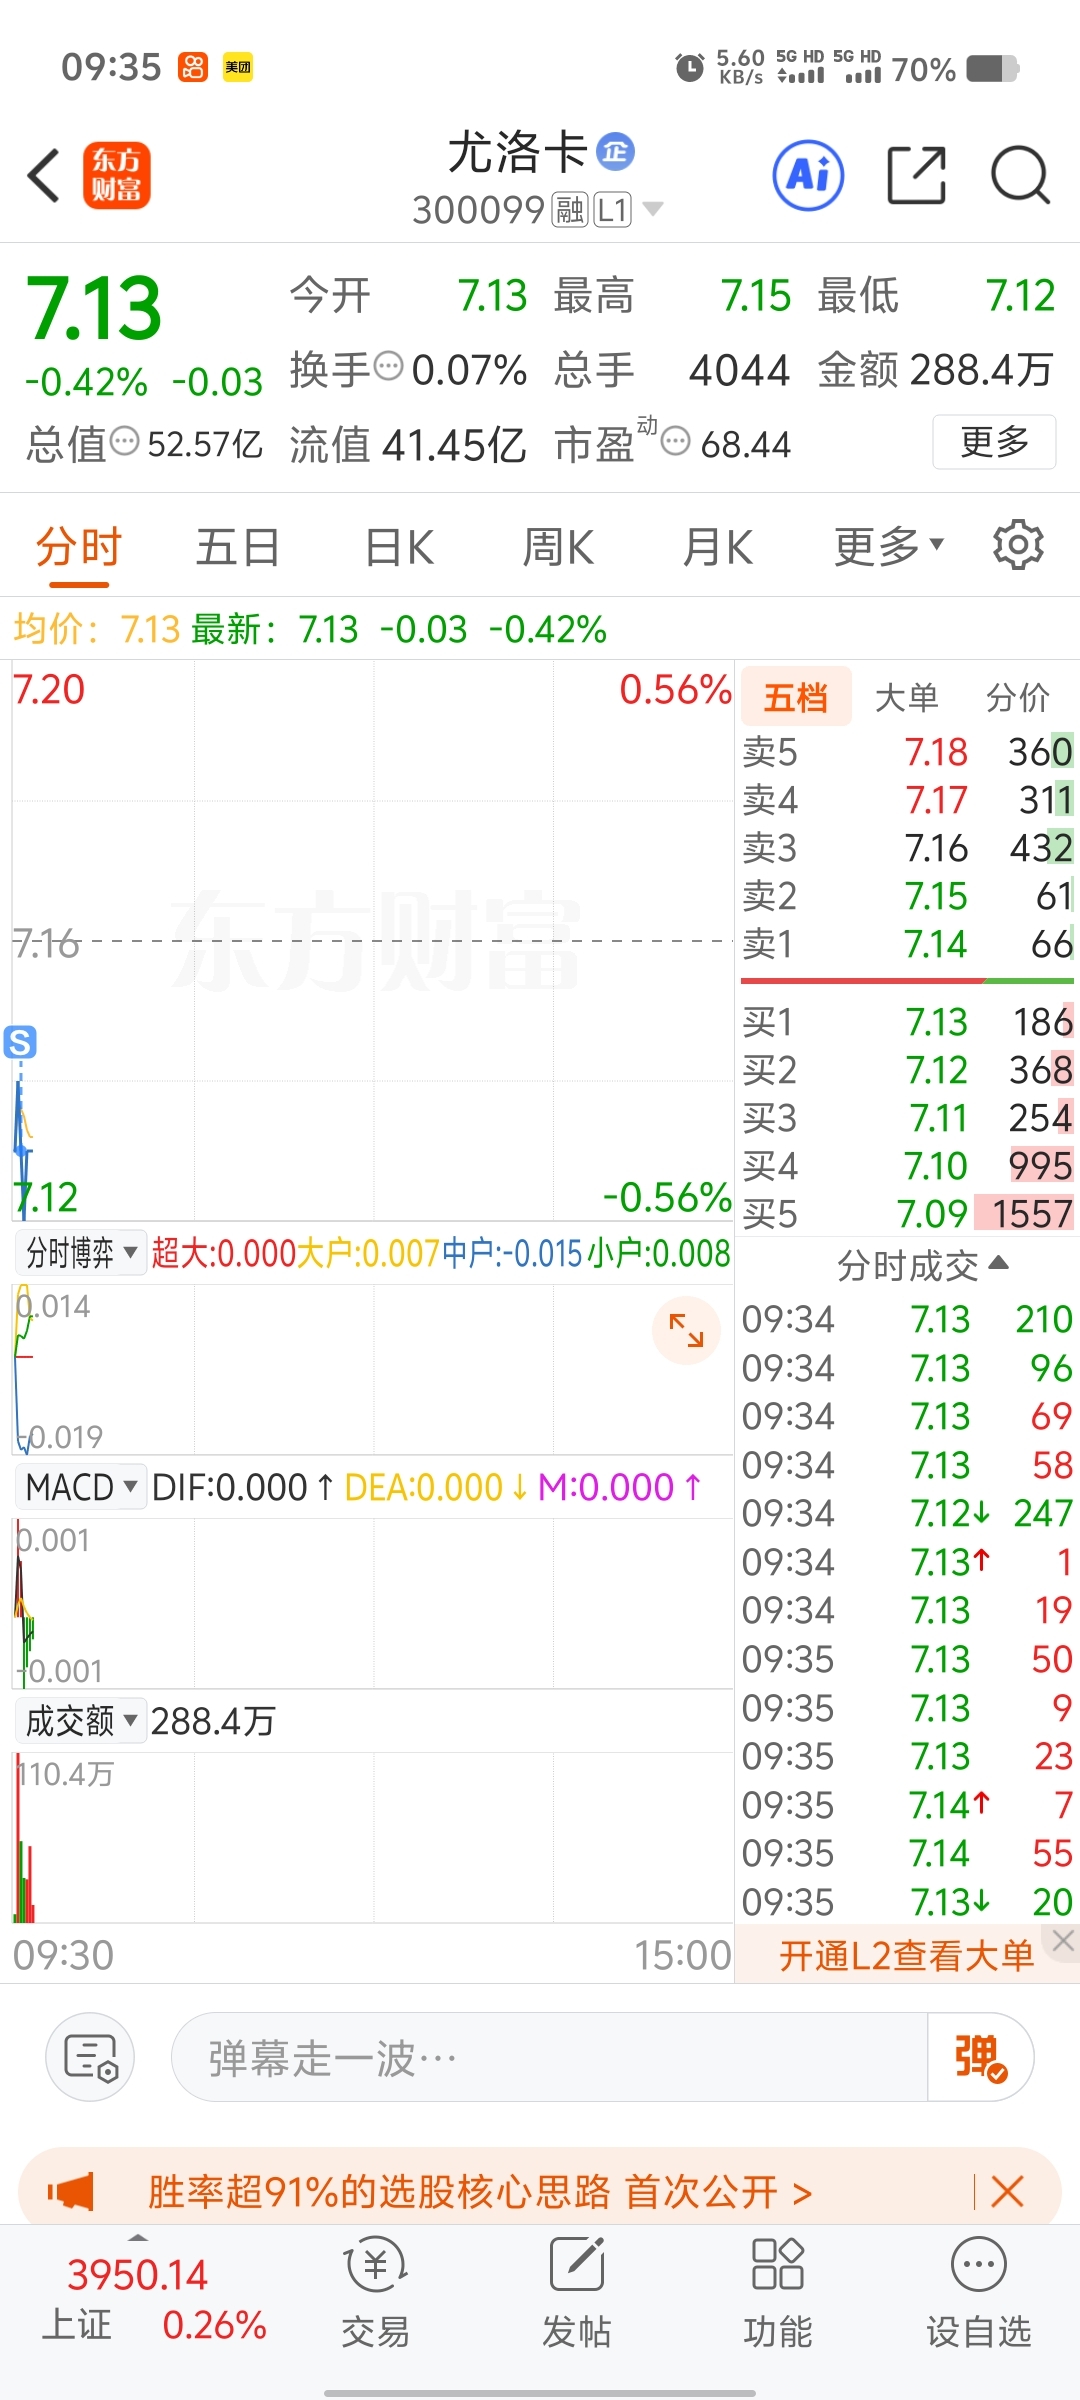Tap the alarm icon in status bar
Screen dimensions: 1080x2400
pos(690,68)
